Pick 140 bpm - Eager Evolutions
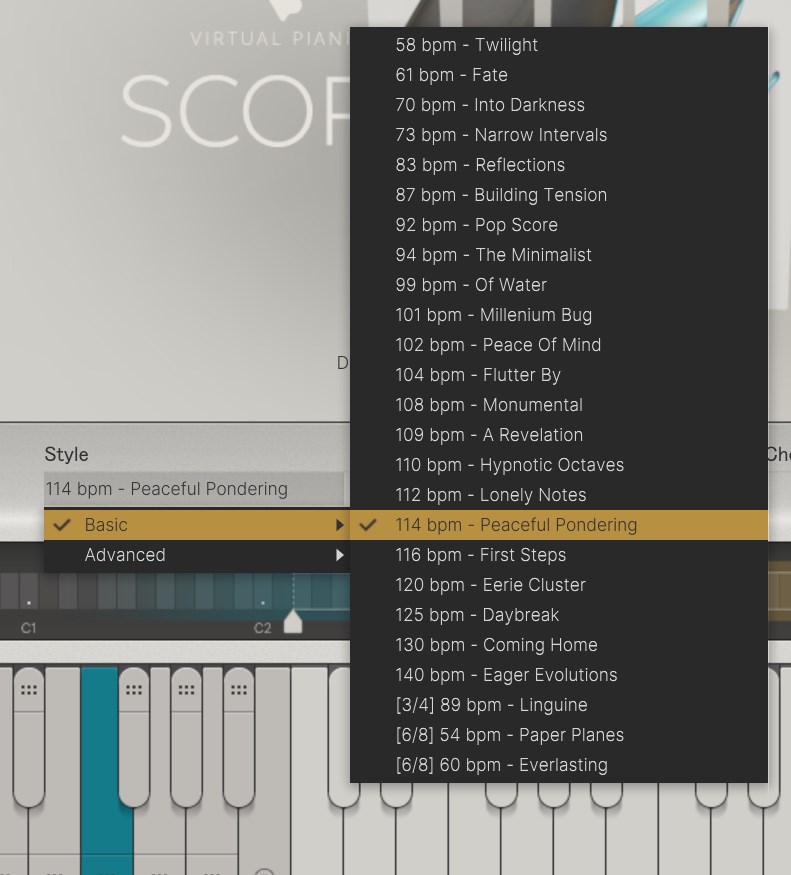 click(x=506, y=675)
